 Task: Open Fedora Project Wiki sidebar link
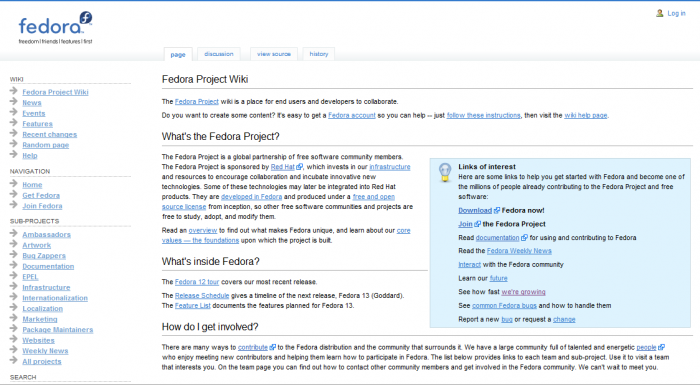point(55,92)
